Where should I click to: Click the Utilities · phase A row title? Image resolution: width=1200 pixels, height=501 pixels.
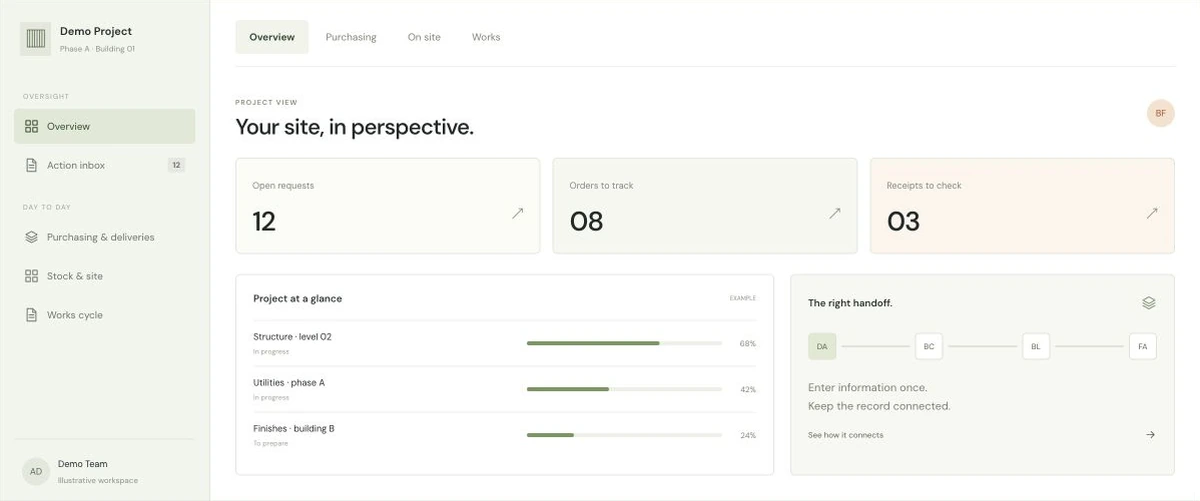(x=289, y=383)
